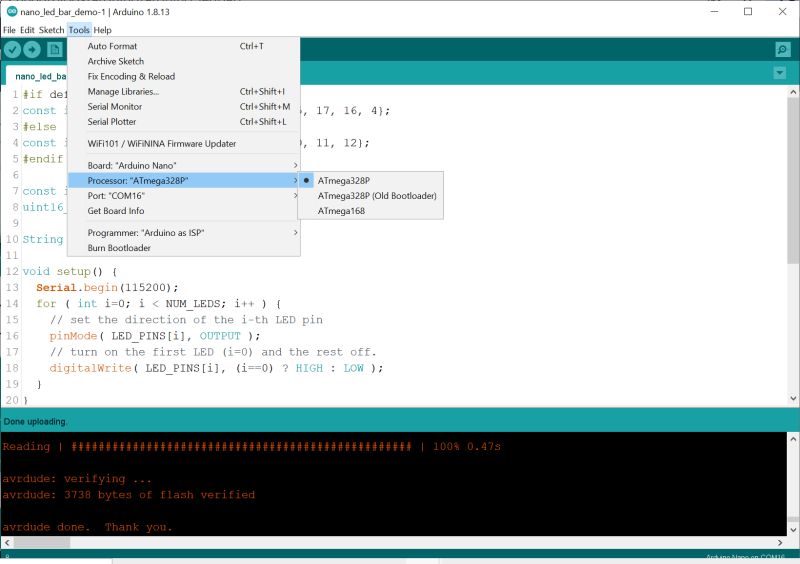Click "// turn on the first LED" comment
This screenshot has height=564, width=800.
click(x=213, y=352)
